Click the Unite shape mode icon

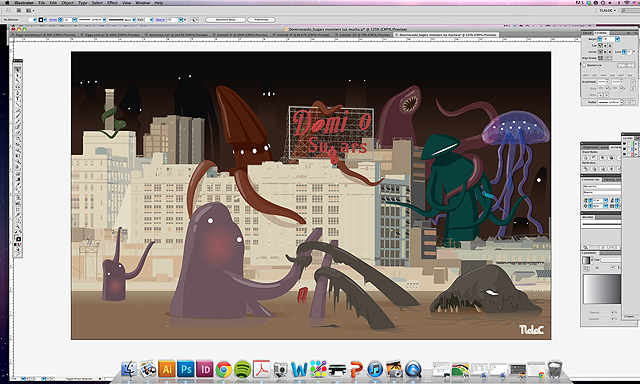coord(586,158)
